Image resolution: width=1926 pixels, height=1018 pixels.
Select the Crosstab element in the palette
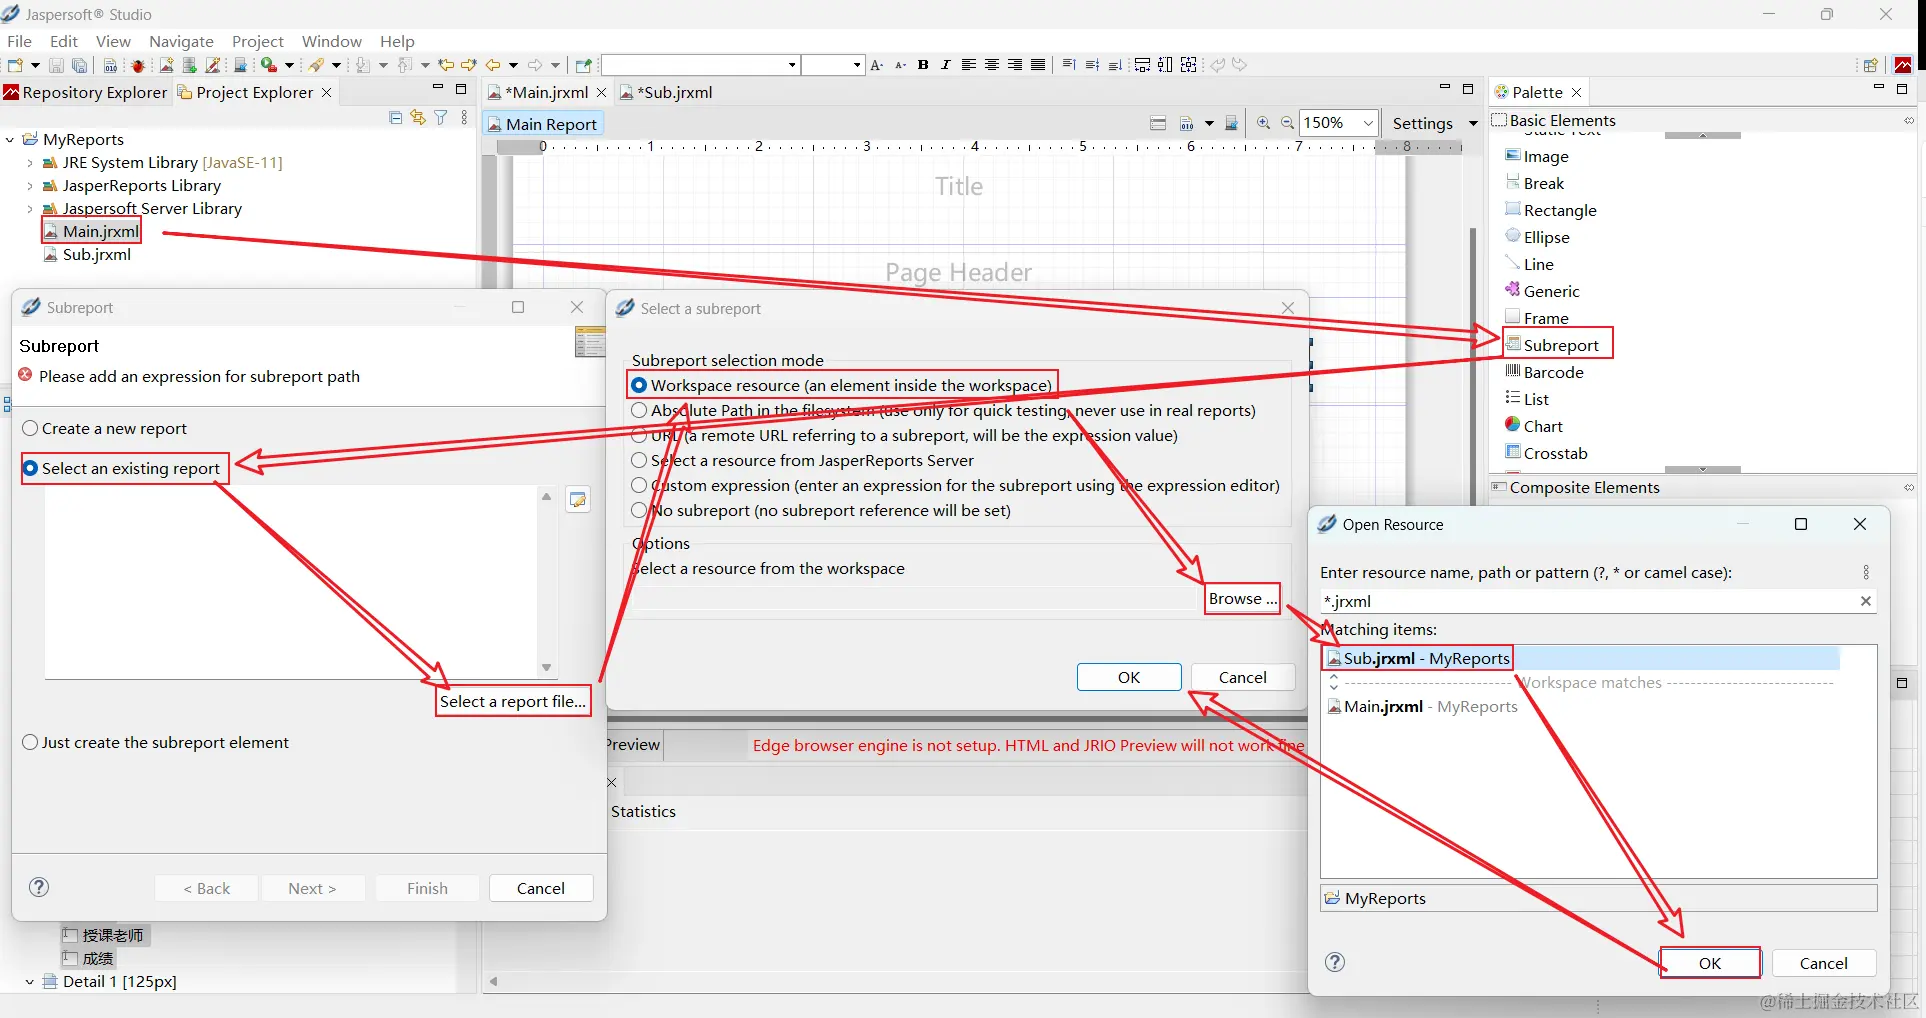(x=1546, y=454)
